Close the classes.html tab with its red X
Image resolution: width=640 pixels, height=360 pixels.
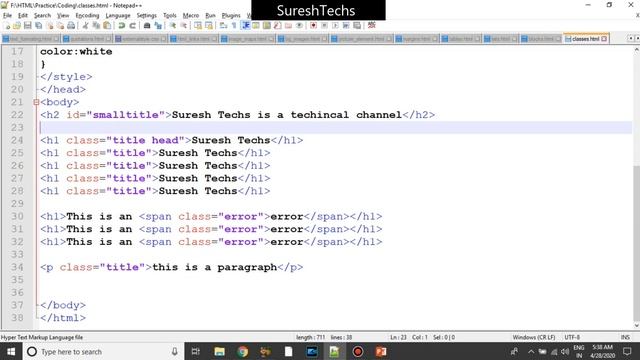click(604, 39)
